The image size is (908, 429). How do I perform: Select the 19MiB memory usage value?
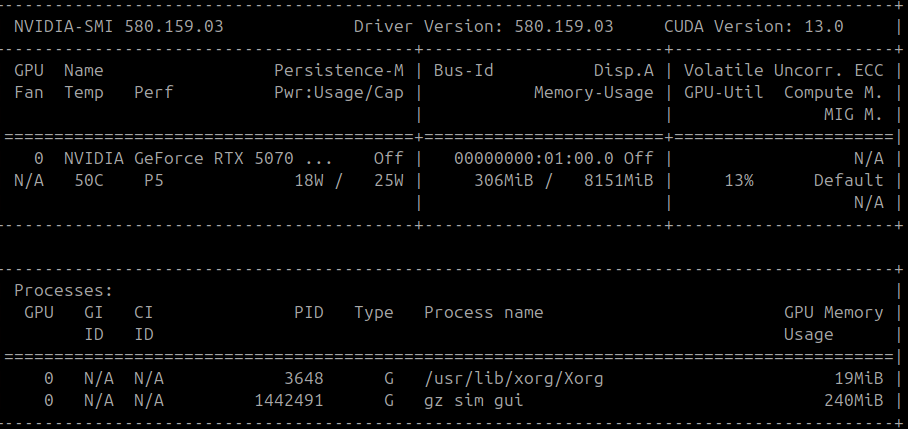pyautogui.click(x=859, y=379)
